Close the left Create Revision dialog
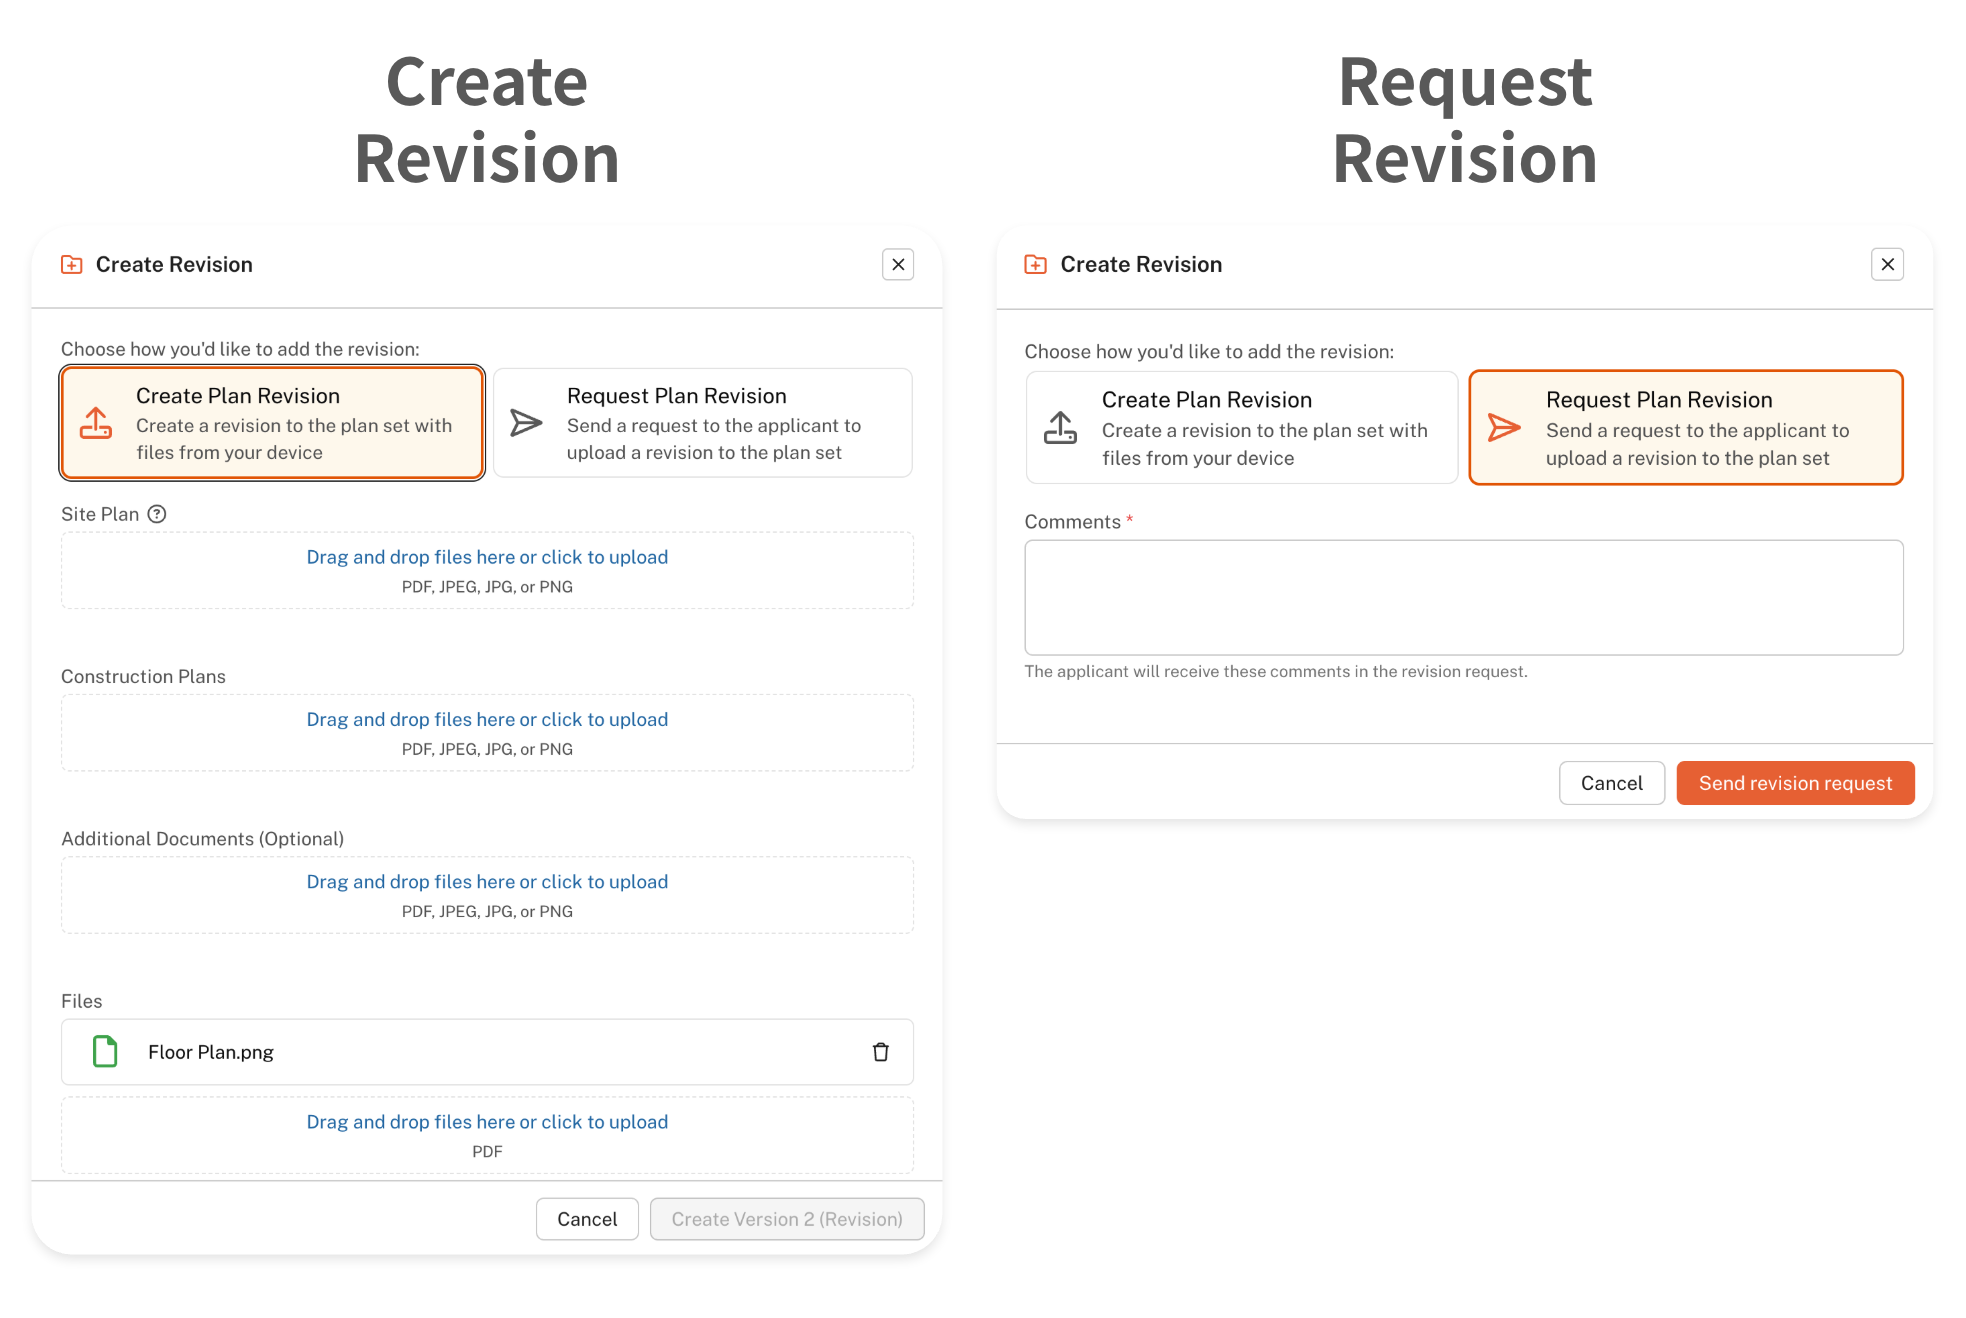 coord(898,265)
